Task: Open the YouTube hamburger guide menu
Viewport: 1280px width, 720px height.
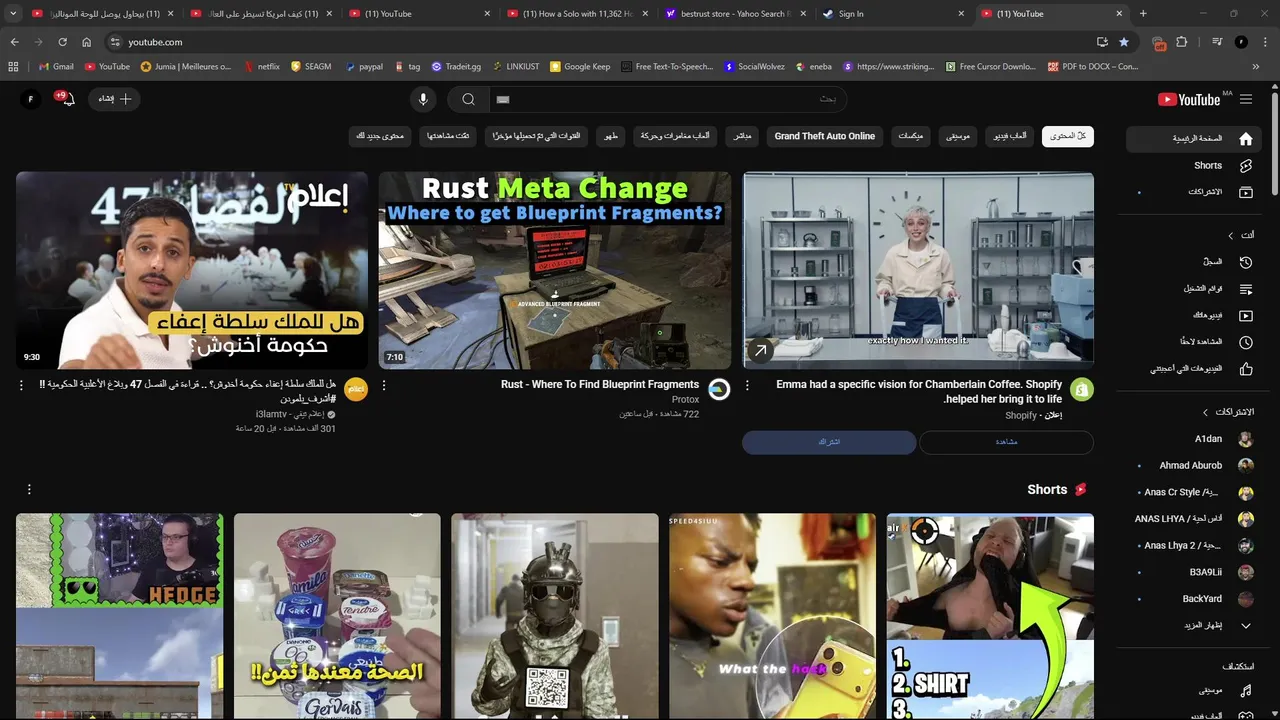Action: click(x=1245, y=99)
